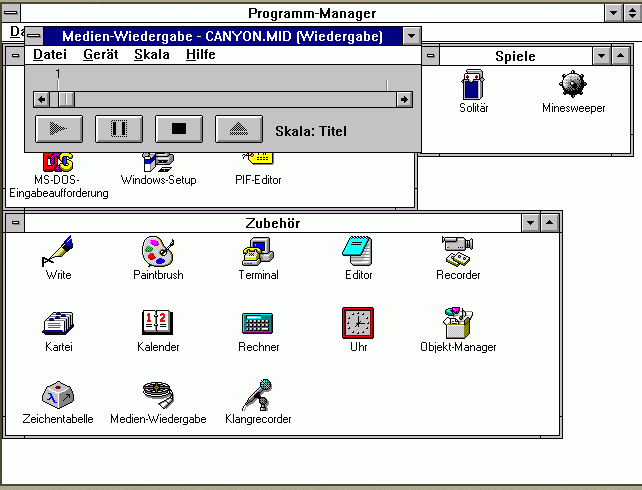The width and height of the screenshot is (642, 490).
Task: Open the Skala menu
Action: (x=151, y=54)
